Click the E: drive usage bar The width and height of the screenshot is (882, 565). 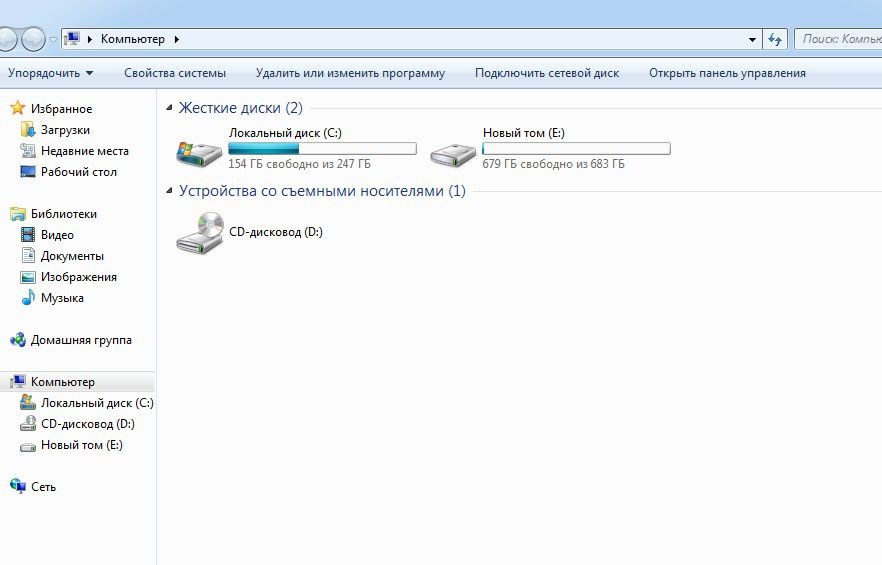(x=577, y=149)
